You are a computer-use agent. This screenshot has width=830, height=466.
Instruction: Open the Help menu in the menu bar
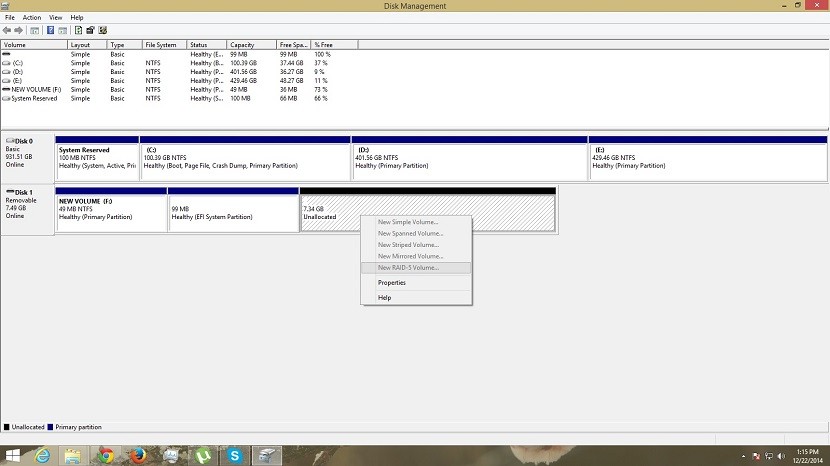point(77,17)
